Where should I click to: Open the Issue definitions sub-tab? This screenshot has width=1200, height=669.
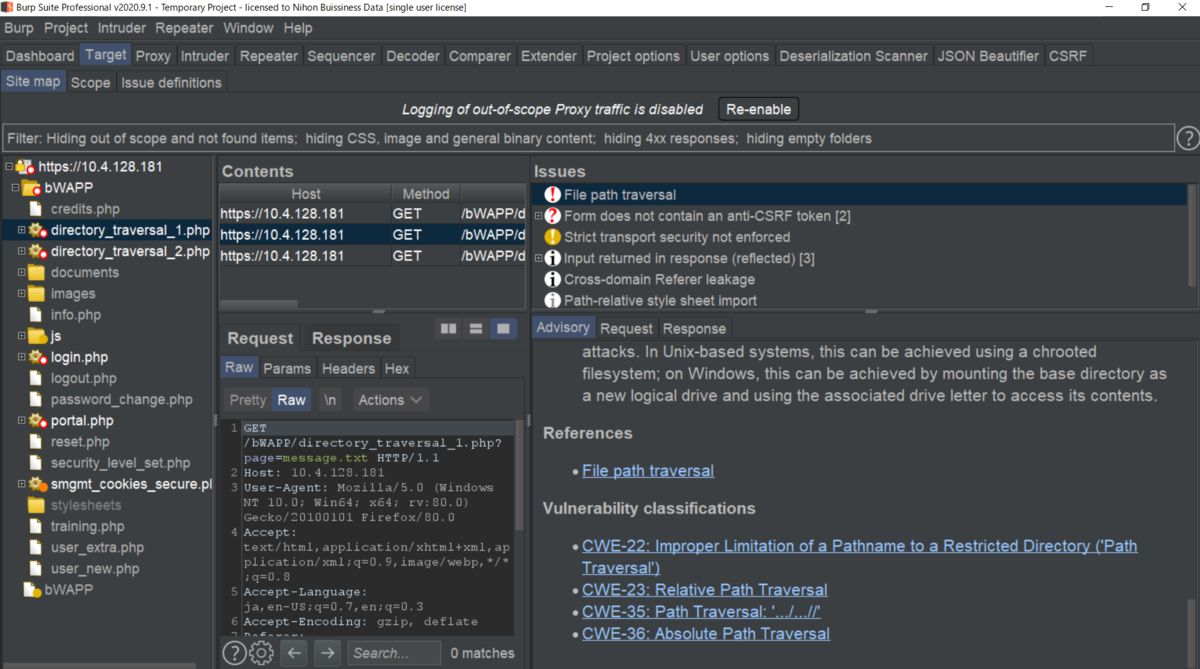pyautogui.click(x=171, y=82)
